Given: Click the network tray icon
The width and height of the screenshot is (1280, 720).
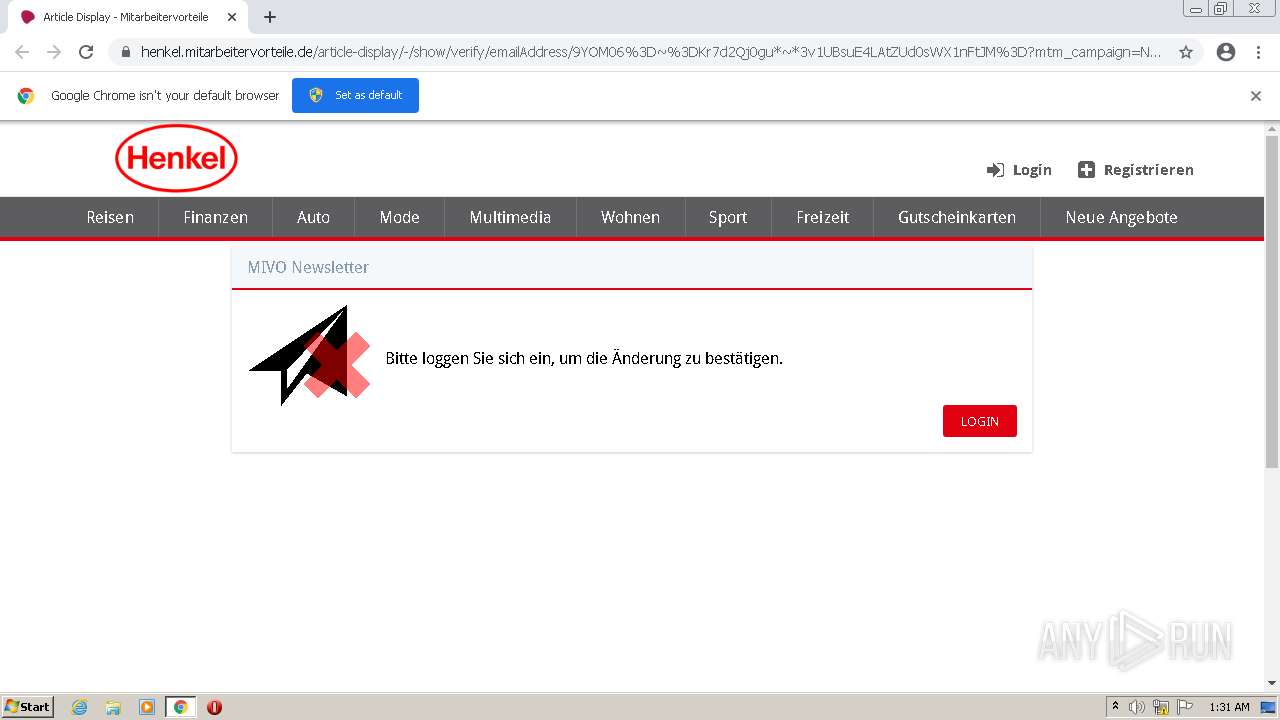Looking at the screenshot, I should coord(1161,707).
